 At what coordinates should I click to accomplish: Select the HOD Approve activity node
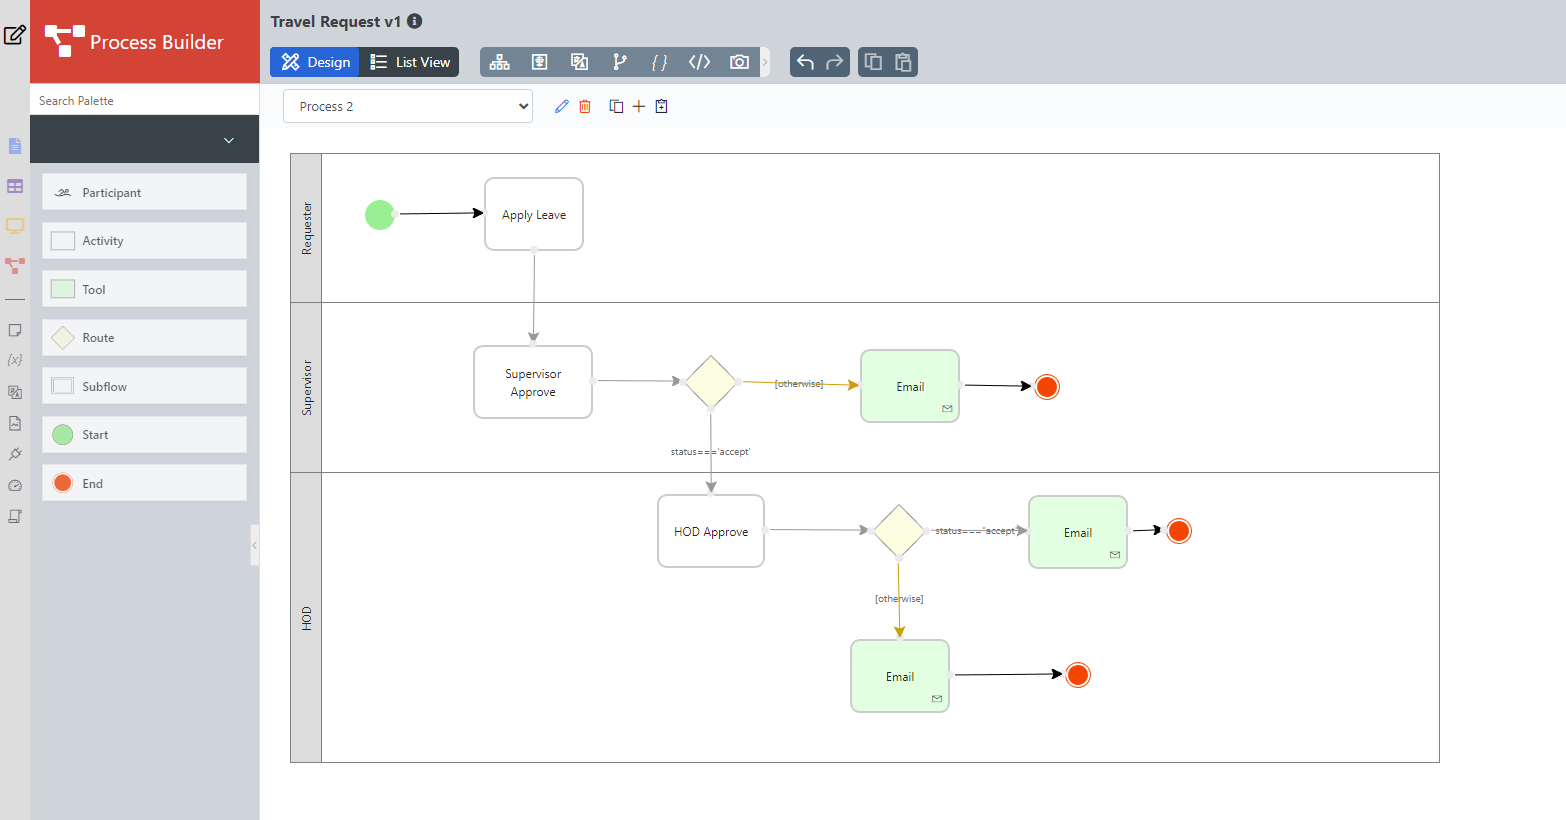711,531
